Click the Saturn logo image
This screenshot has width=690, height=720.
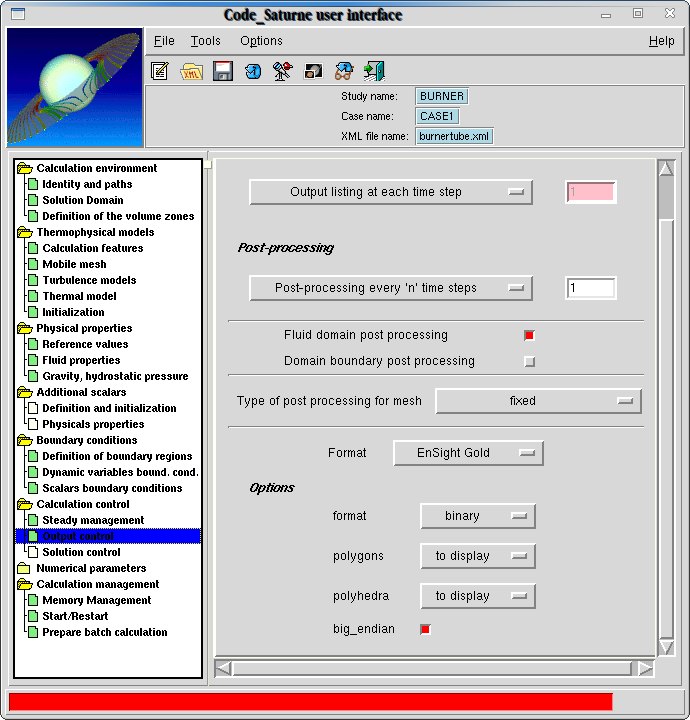(75, 87)
